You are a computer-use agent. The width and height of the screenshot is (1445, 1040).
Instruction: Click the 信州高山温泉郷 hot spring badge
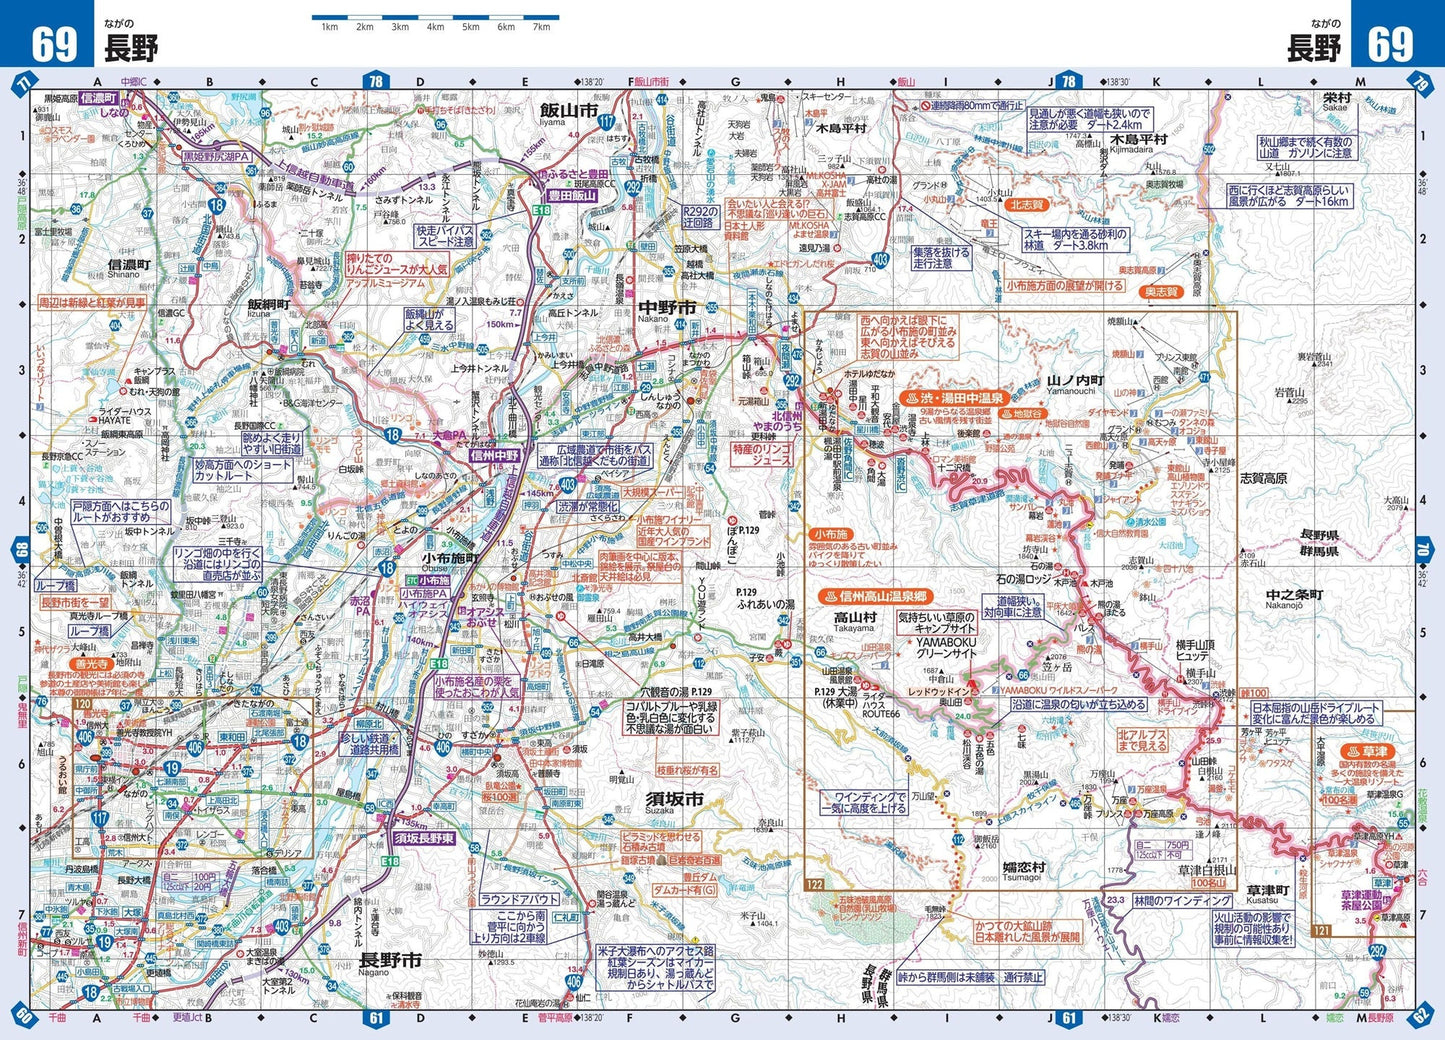click(874, 596)
